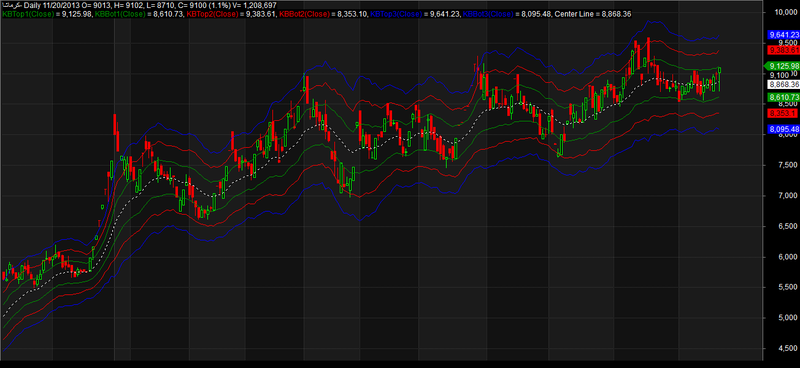Click the 9,100 last price label

tap(779, 75)
